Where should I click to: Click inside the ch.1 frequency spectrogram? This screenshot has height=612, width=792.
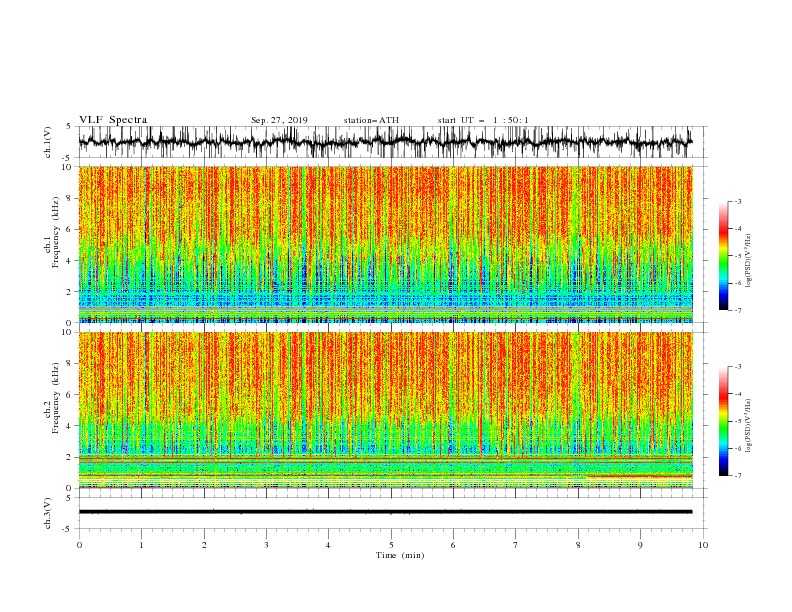(x=386, y=244)
